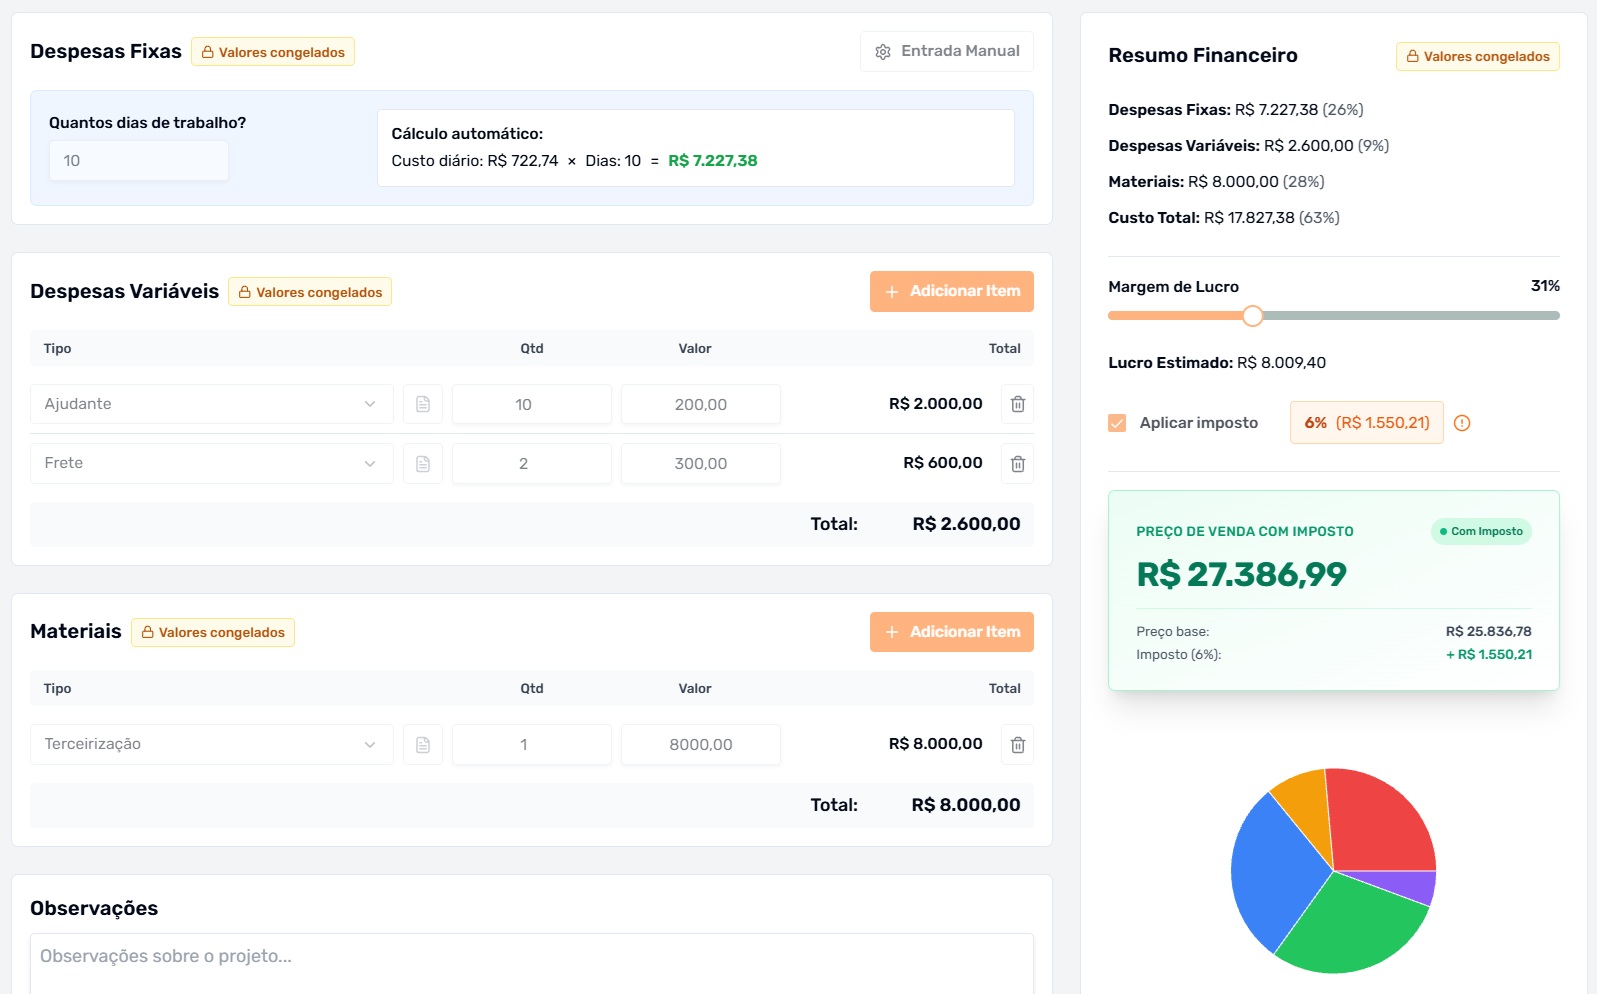Image resolution: width=1597 pixels, height=994 pixels.
Task: Click the tax info warning icon
Action: pyautogui.click(x=1462, y=423)
